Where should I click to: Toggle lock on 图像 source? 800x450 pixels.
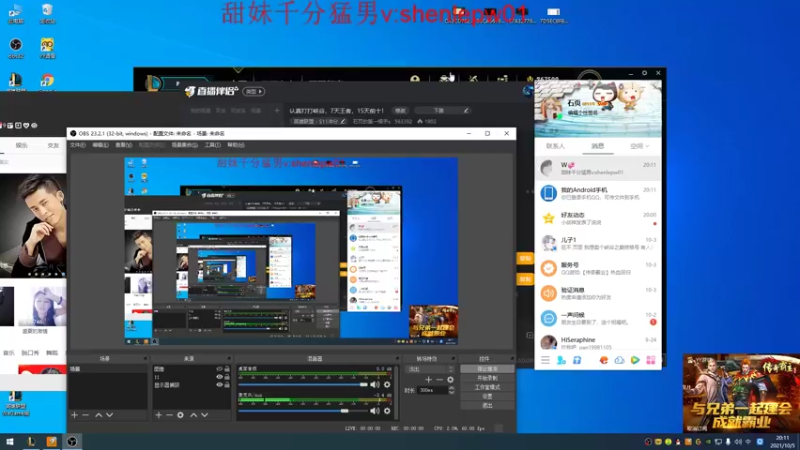coord(227,369)
